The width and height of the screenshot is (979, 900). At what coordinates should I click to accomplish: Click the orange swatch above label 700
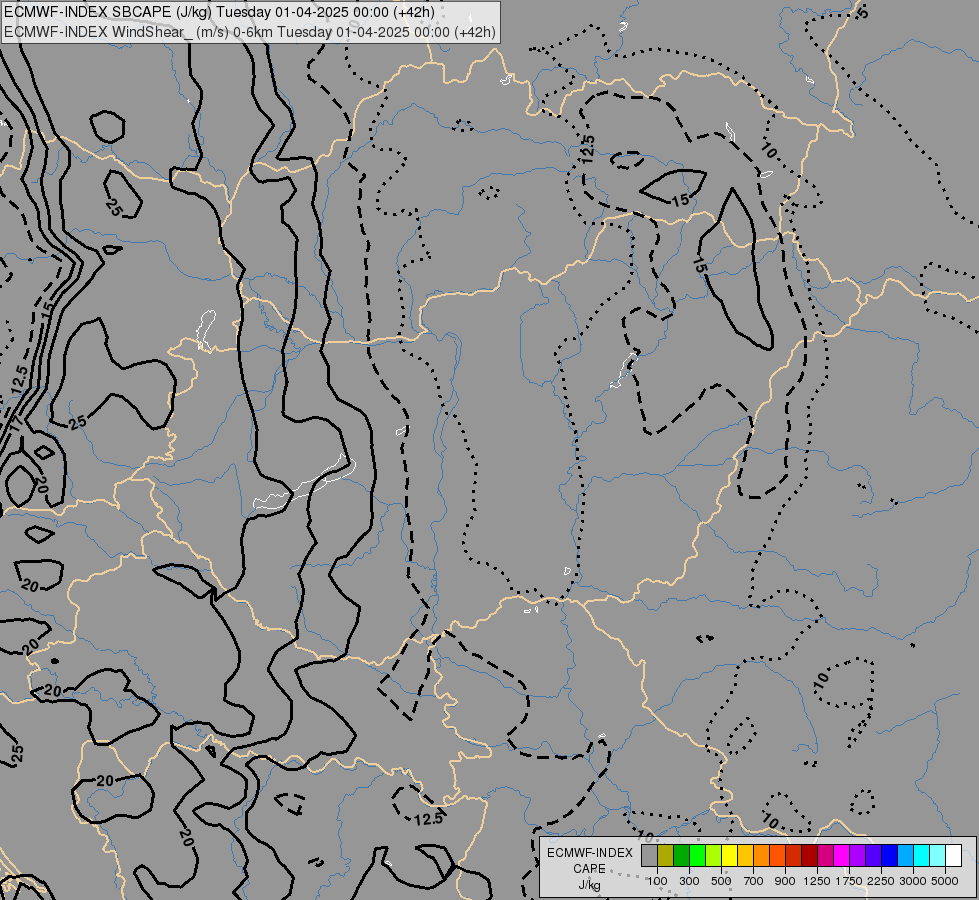click(761, 856)
